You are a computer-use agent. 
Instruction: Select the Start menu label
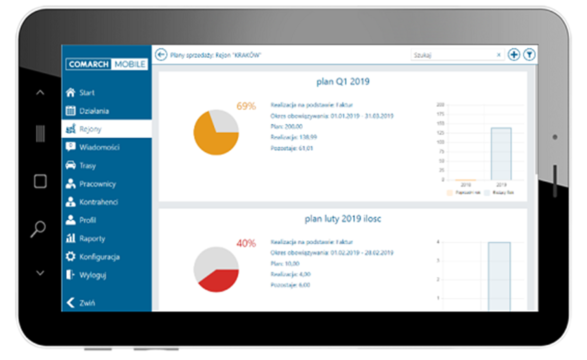pos(87,93)
